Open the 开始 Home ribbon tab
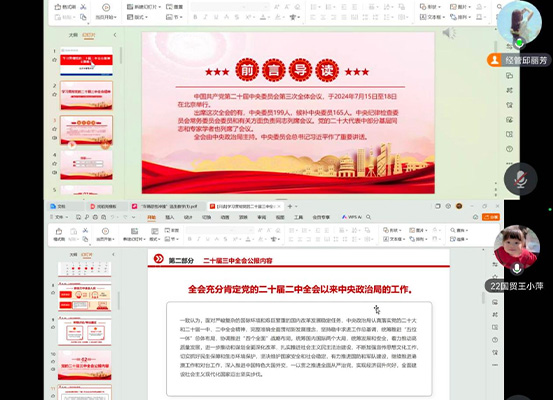 151,217
